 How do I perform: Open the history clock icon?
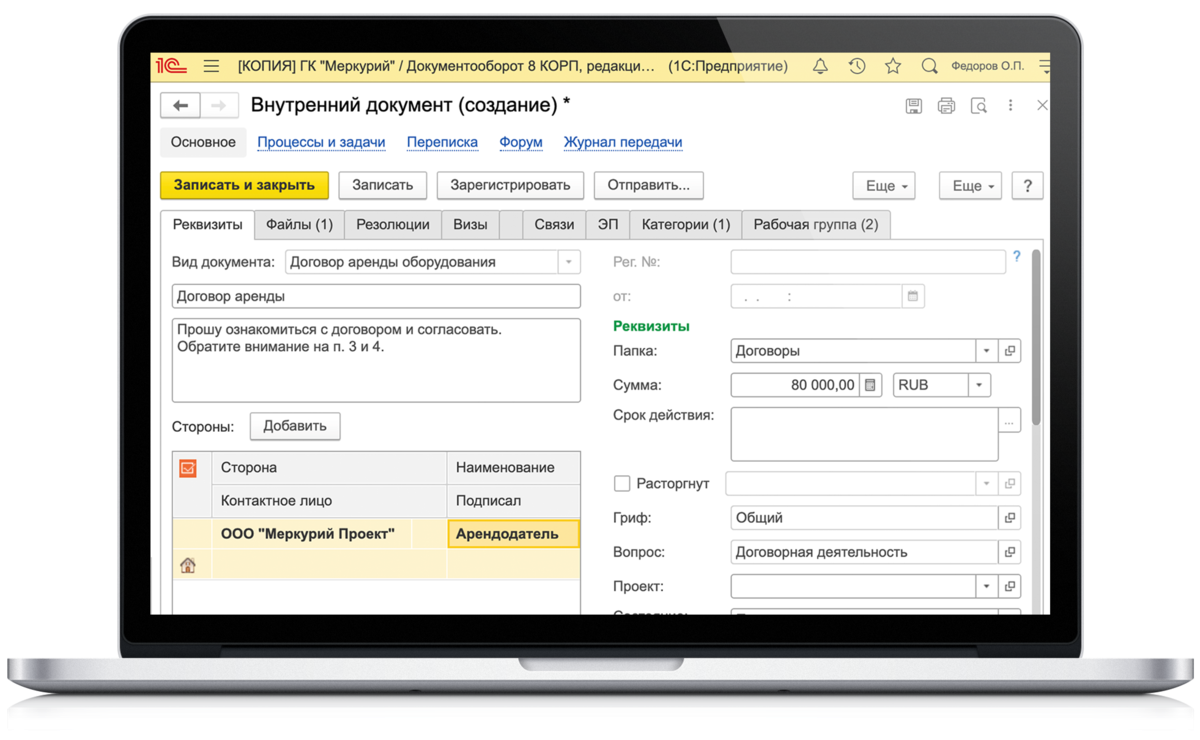(857, 67)
